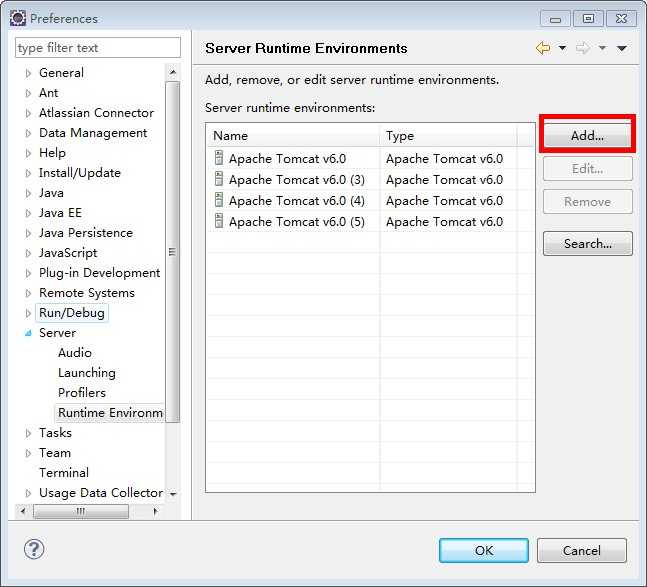
Task: Select the General preferences item
Action: (x=61, y=73)
